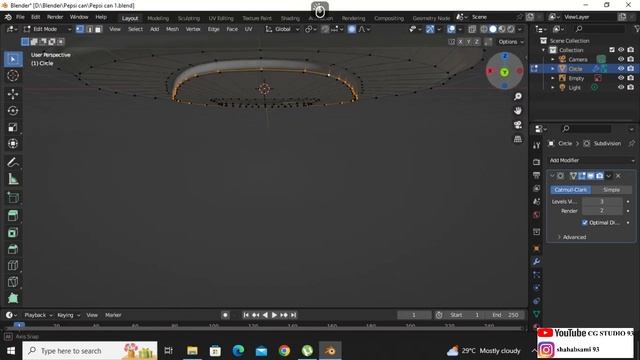The height and width of the screenshot is (360, 640).
Task: Select the Scale tool
Action: (13, 127)
